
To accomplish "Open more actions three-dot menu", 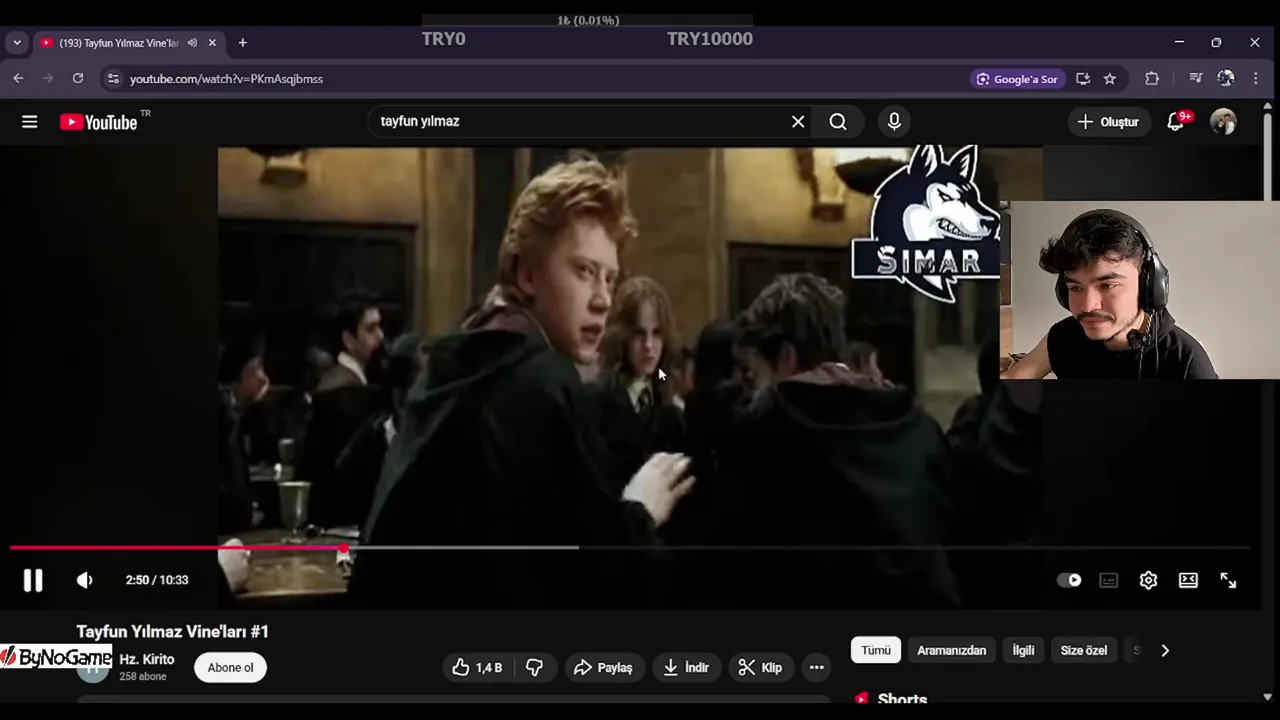I will [816, 667].
